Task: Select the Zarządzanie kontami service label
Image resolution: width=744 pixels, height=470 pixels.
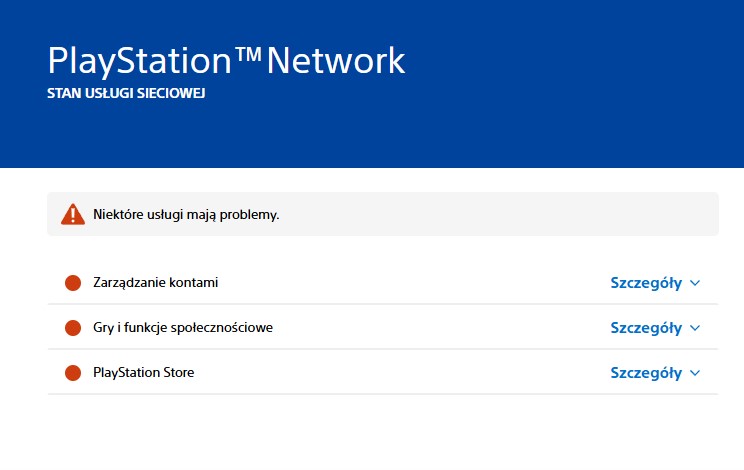Action: click(155, 283)
